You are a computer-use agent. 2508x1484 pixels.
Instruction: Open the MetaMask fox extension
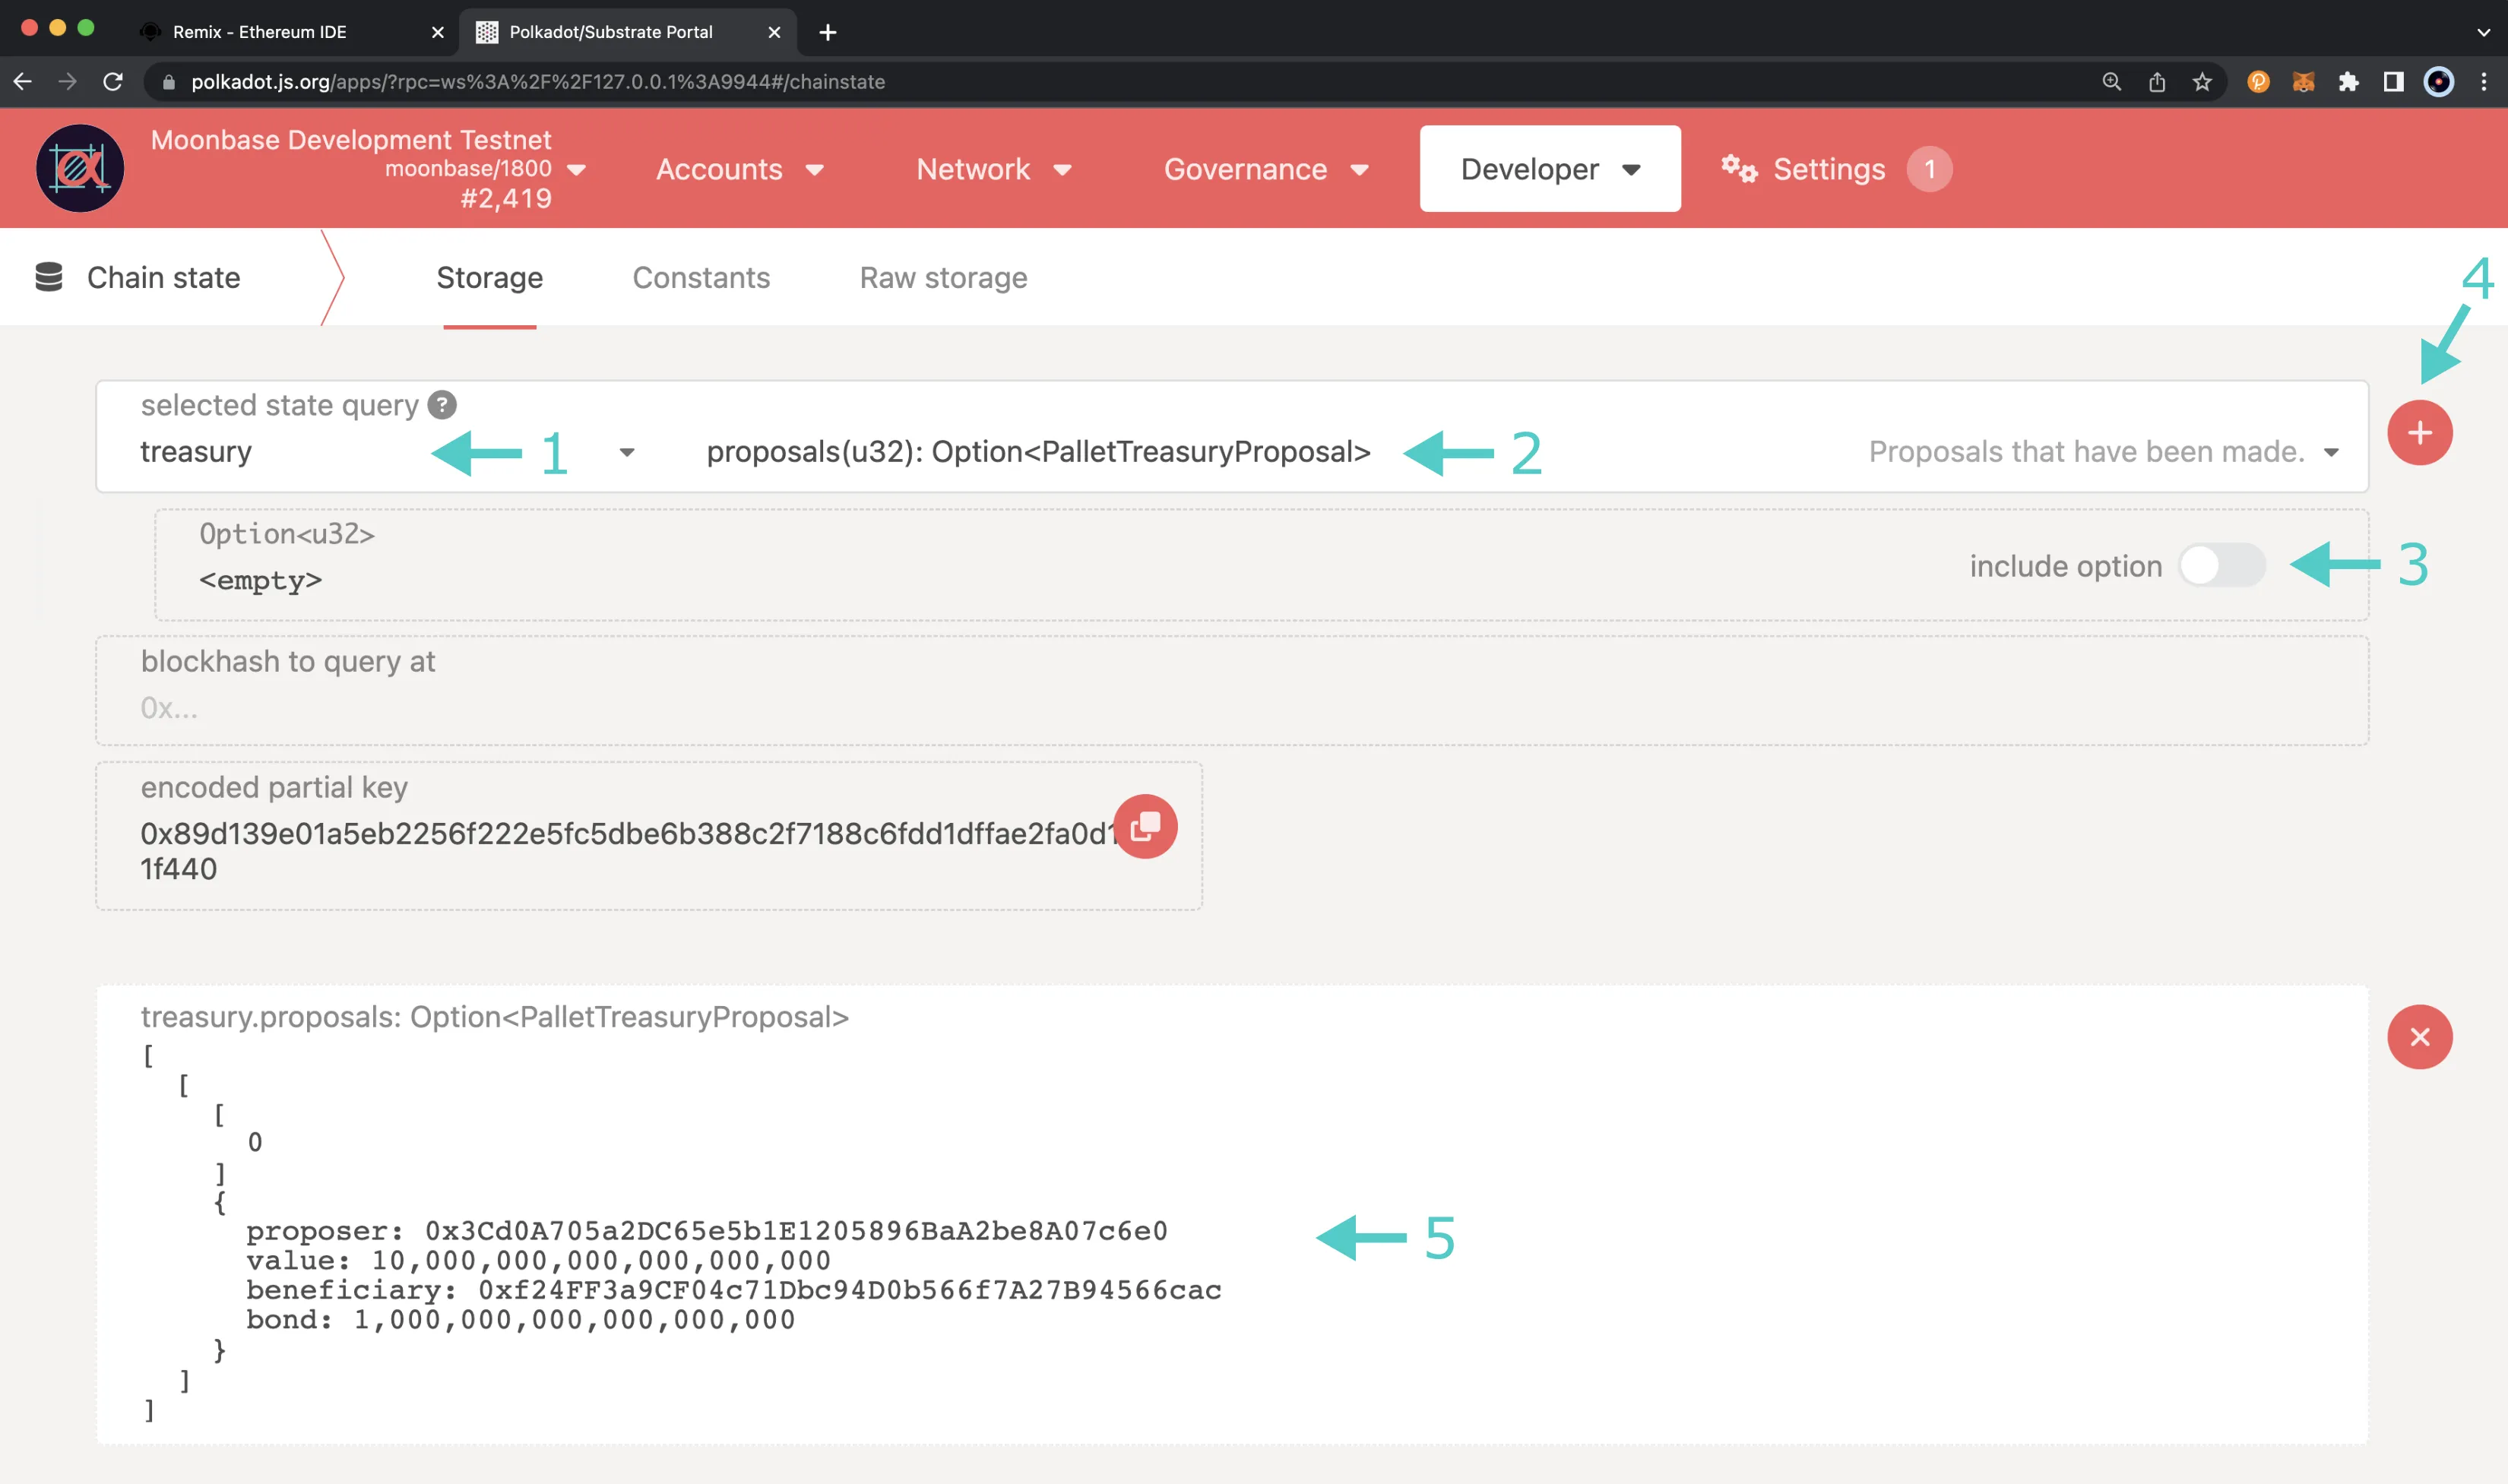tap(2303, 82)
